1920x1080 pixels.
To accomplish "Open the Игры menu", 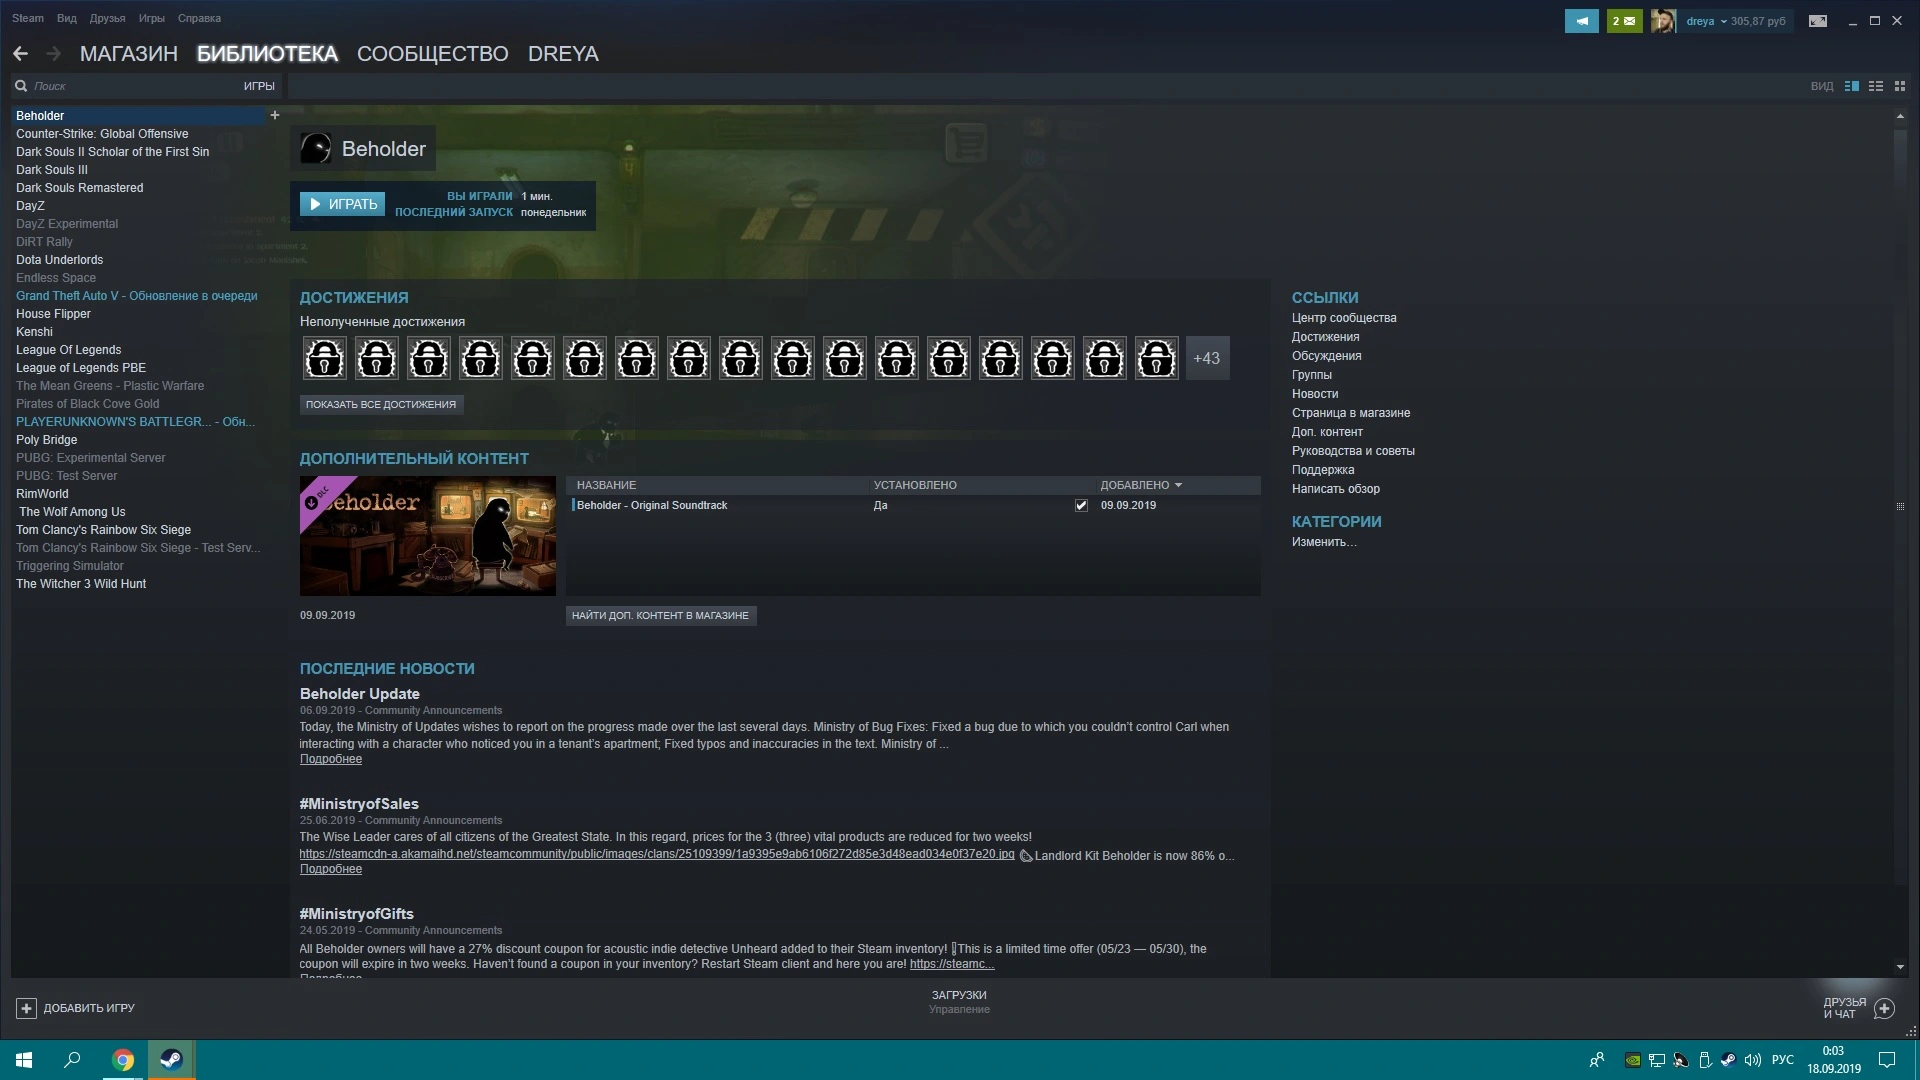I will click(x=152, y=18).
